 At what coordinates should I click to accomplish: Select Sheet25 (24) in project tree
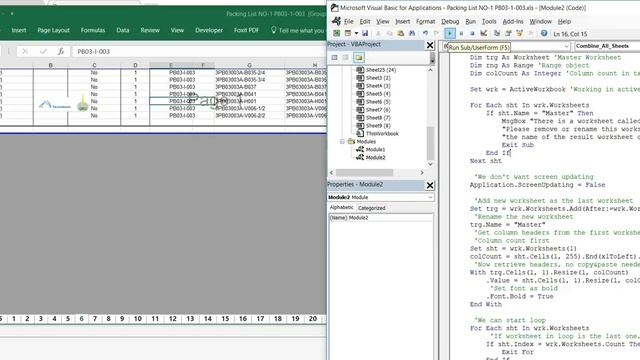pos(380,70)
